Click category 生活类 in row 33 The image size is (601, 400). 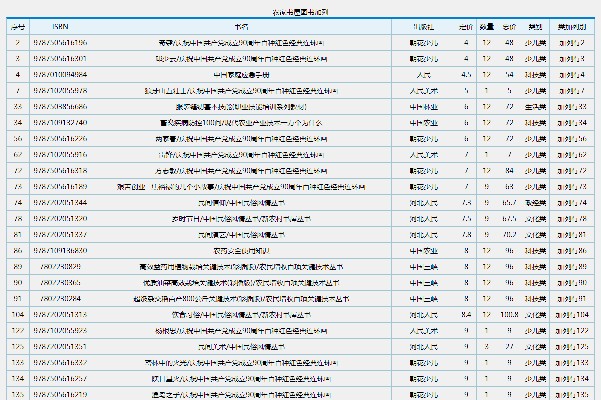535,107
